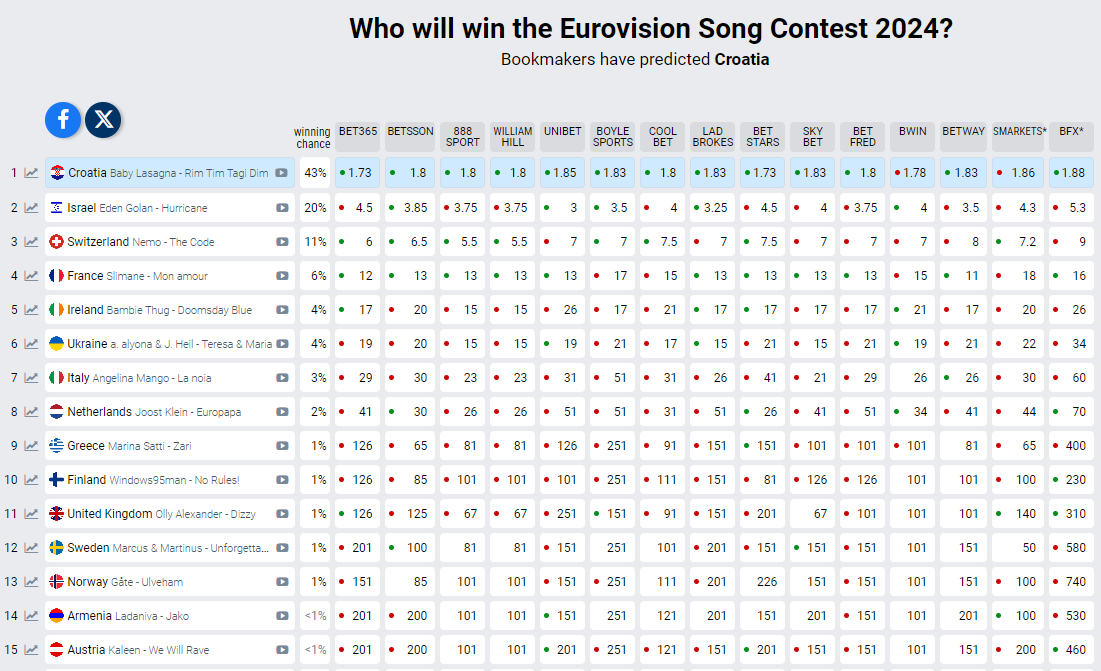Play Finland No Rules! video icon
The width and height of the screenshot is (1101, 671).
[x=282, y=480]
